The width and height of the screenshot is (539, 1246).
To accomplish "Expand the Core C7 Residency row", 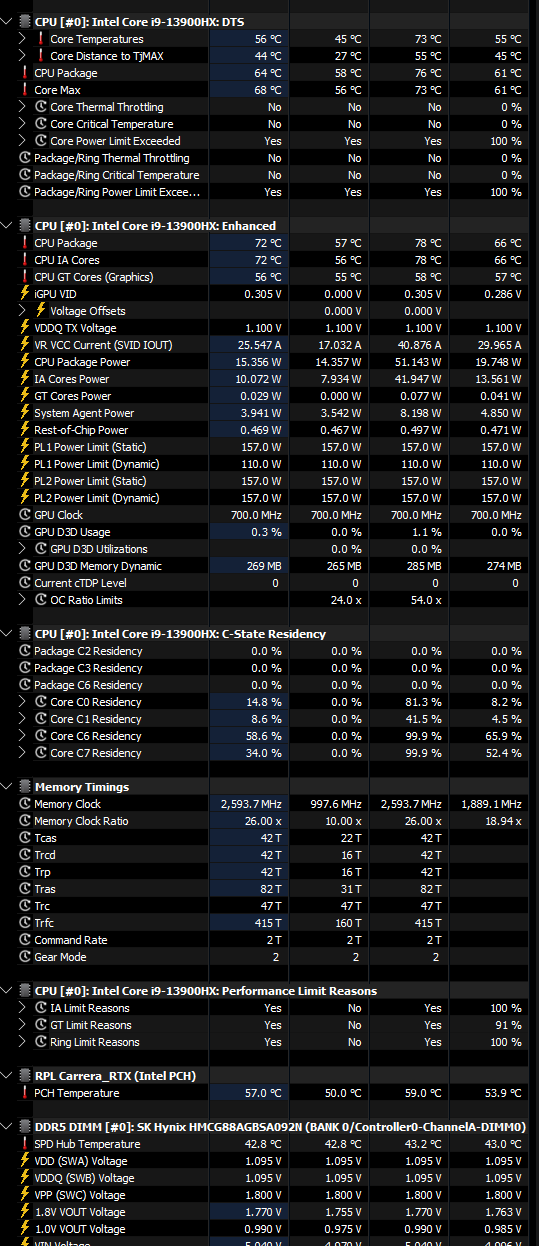I will click(24, 753).
